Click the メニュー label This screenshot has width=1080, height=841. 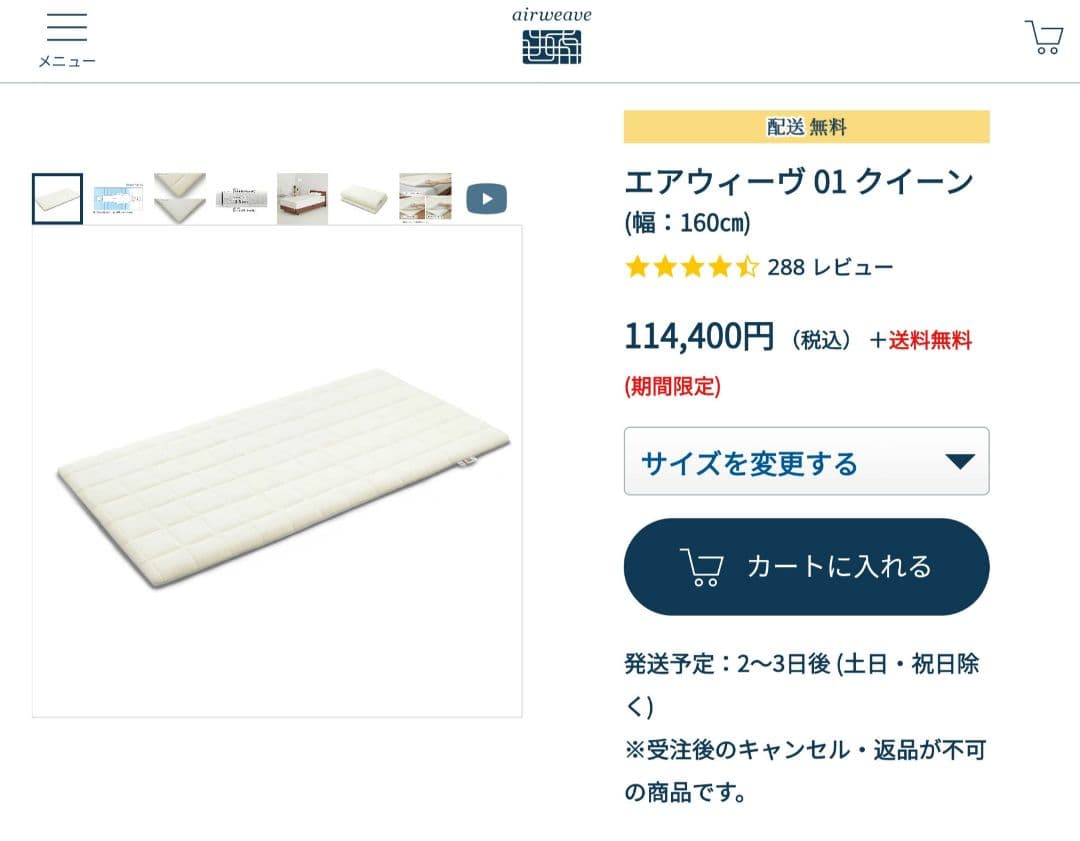67,61
